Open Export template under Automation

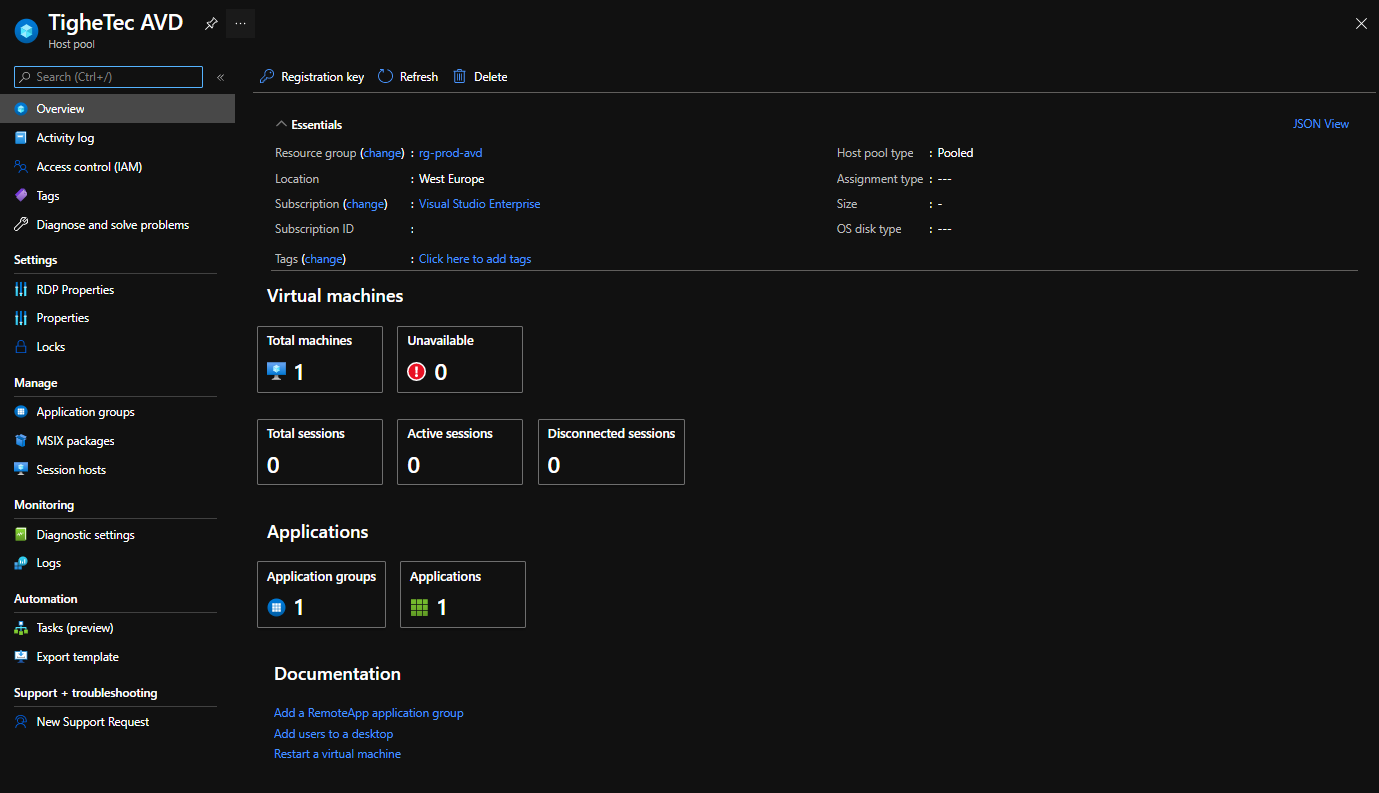tap(77, 657)
